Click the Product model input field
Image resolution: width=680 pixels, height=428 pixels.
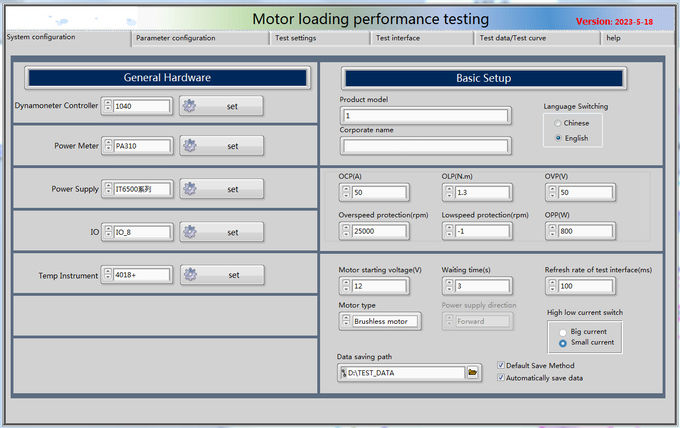tap(425, 115)
